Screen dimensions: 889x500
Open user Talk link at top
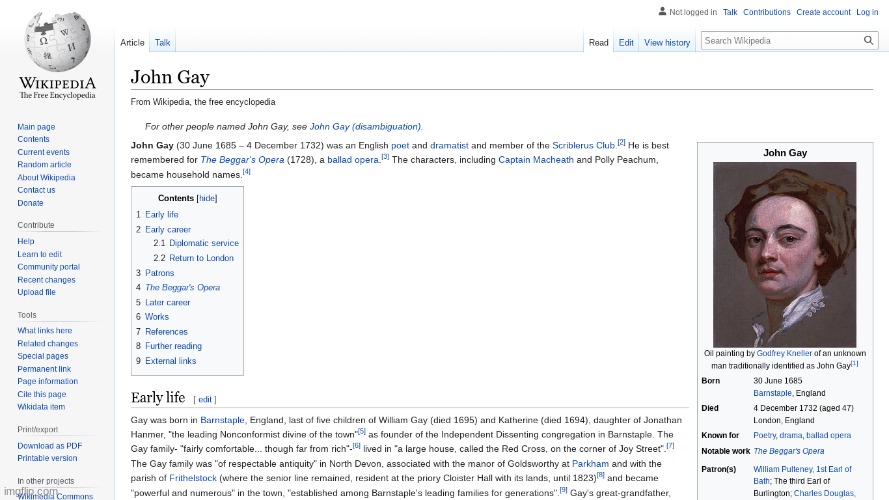(730, 12)
